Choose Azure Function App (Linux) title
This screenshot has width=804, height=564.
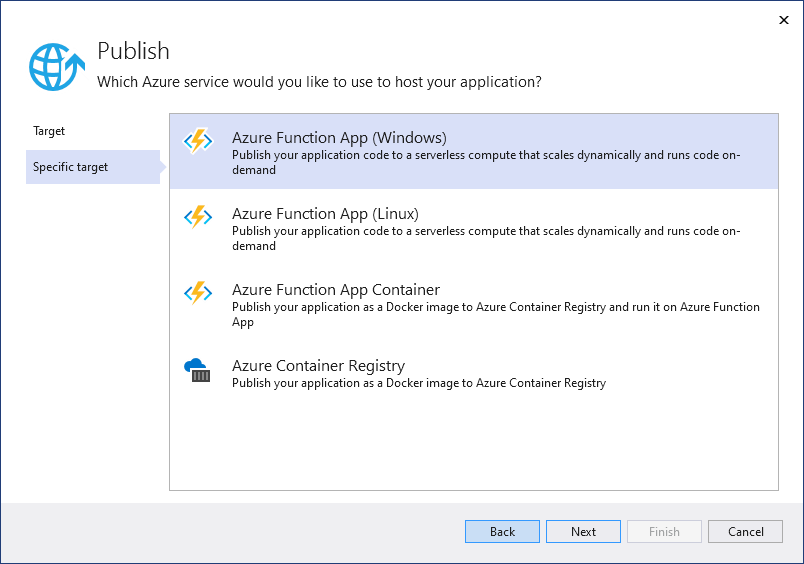click(325, 214)
